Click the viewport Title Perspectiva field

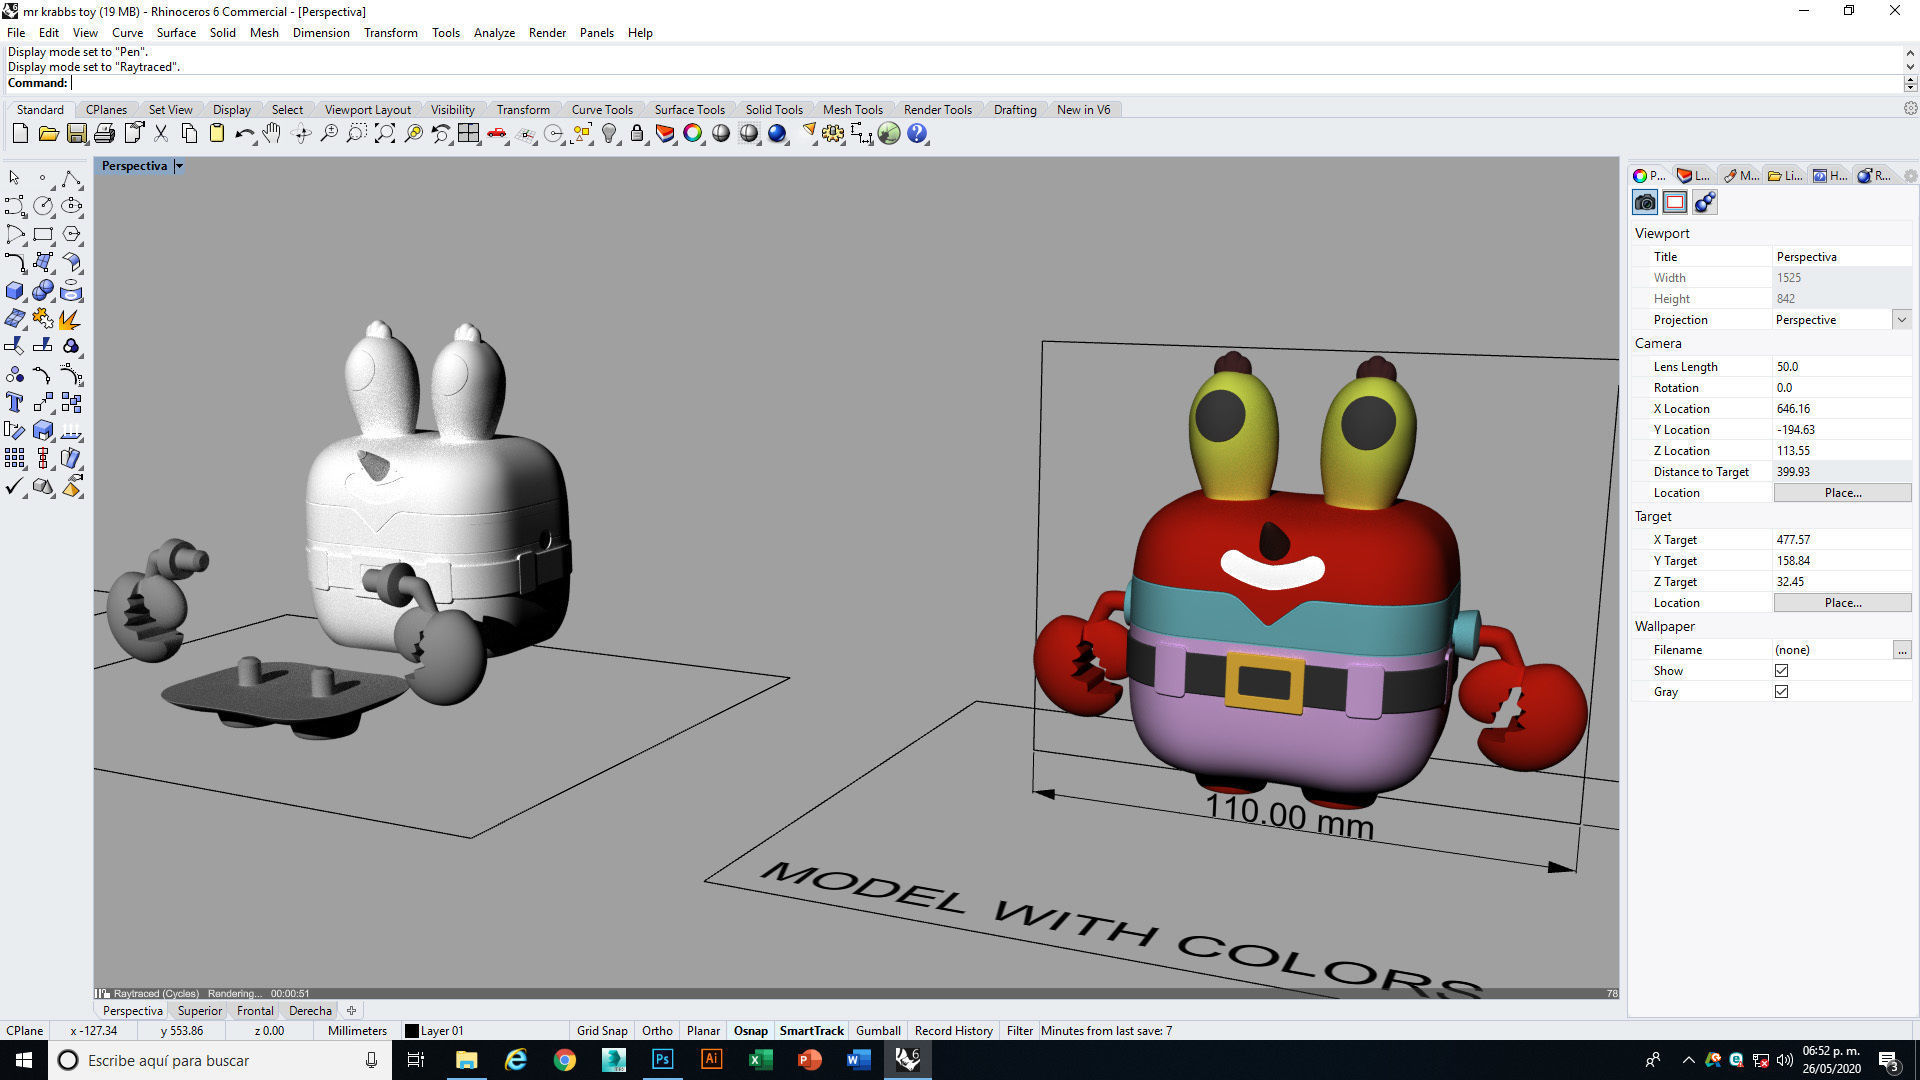click(1841, 257)
